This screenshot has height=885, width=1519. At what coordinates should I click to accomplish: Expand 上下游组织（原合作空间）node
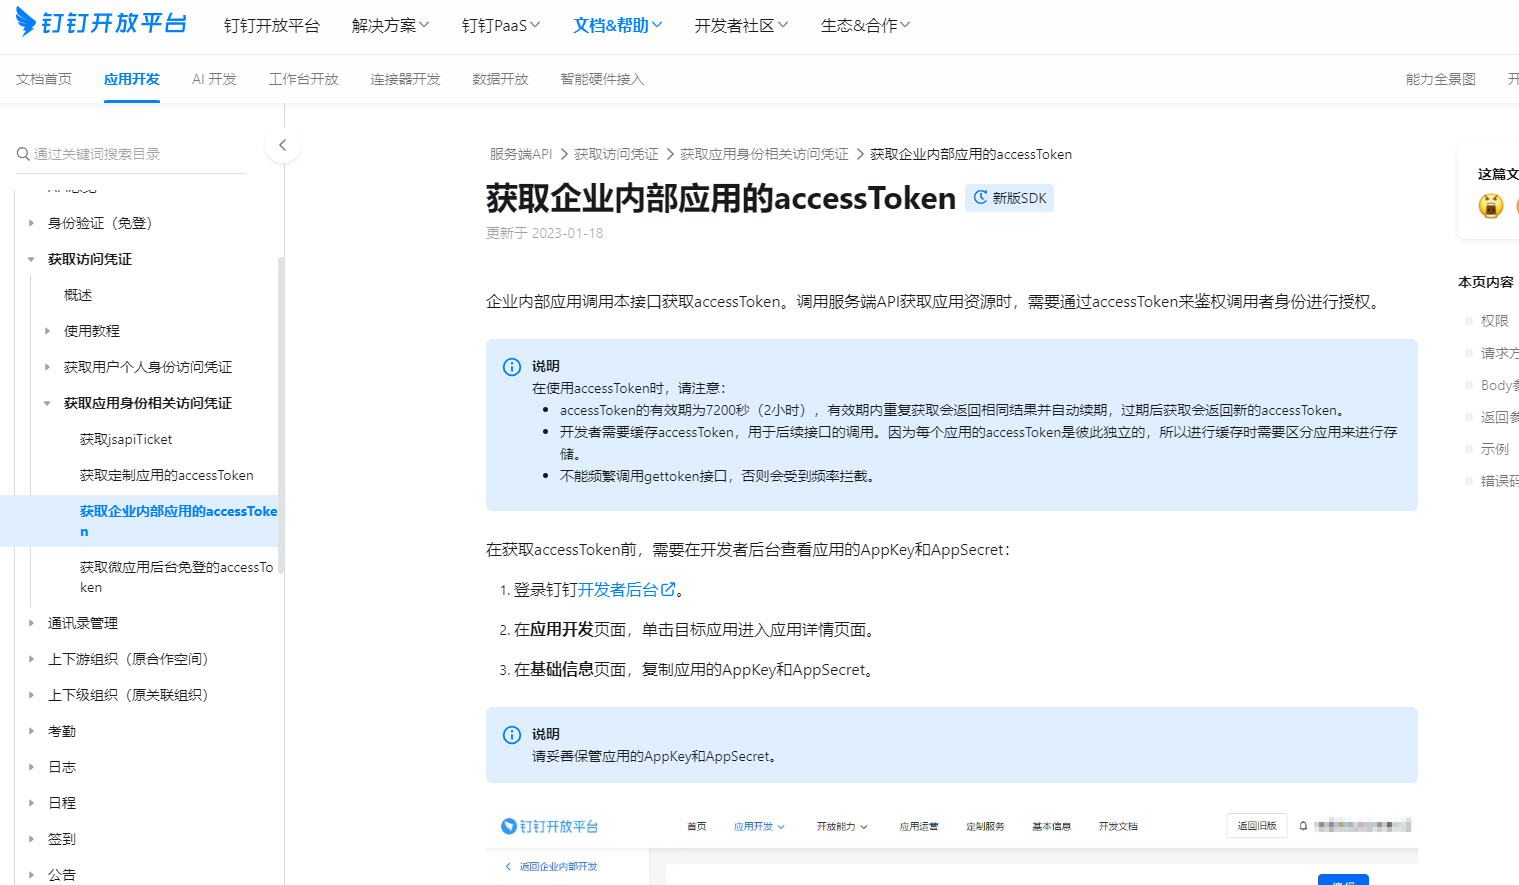pos(31,659)
